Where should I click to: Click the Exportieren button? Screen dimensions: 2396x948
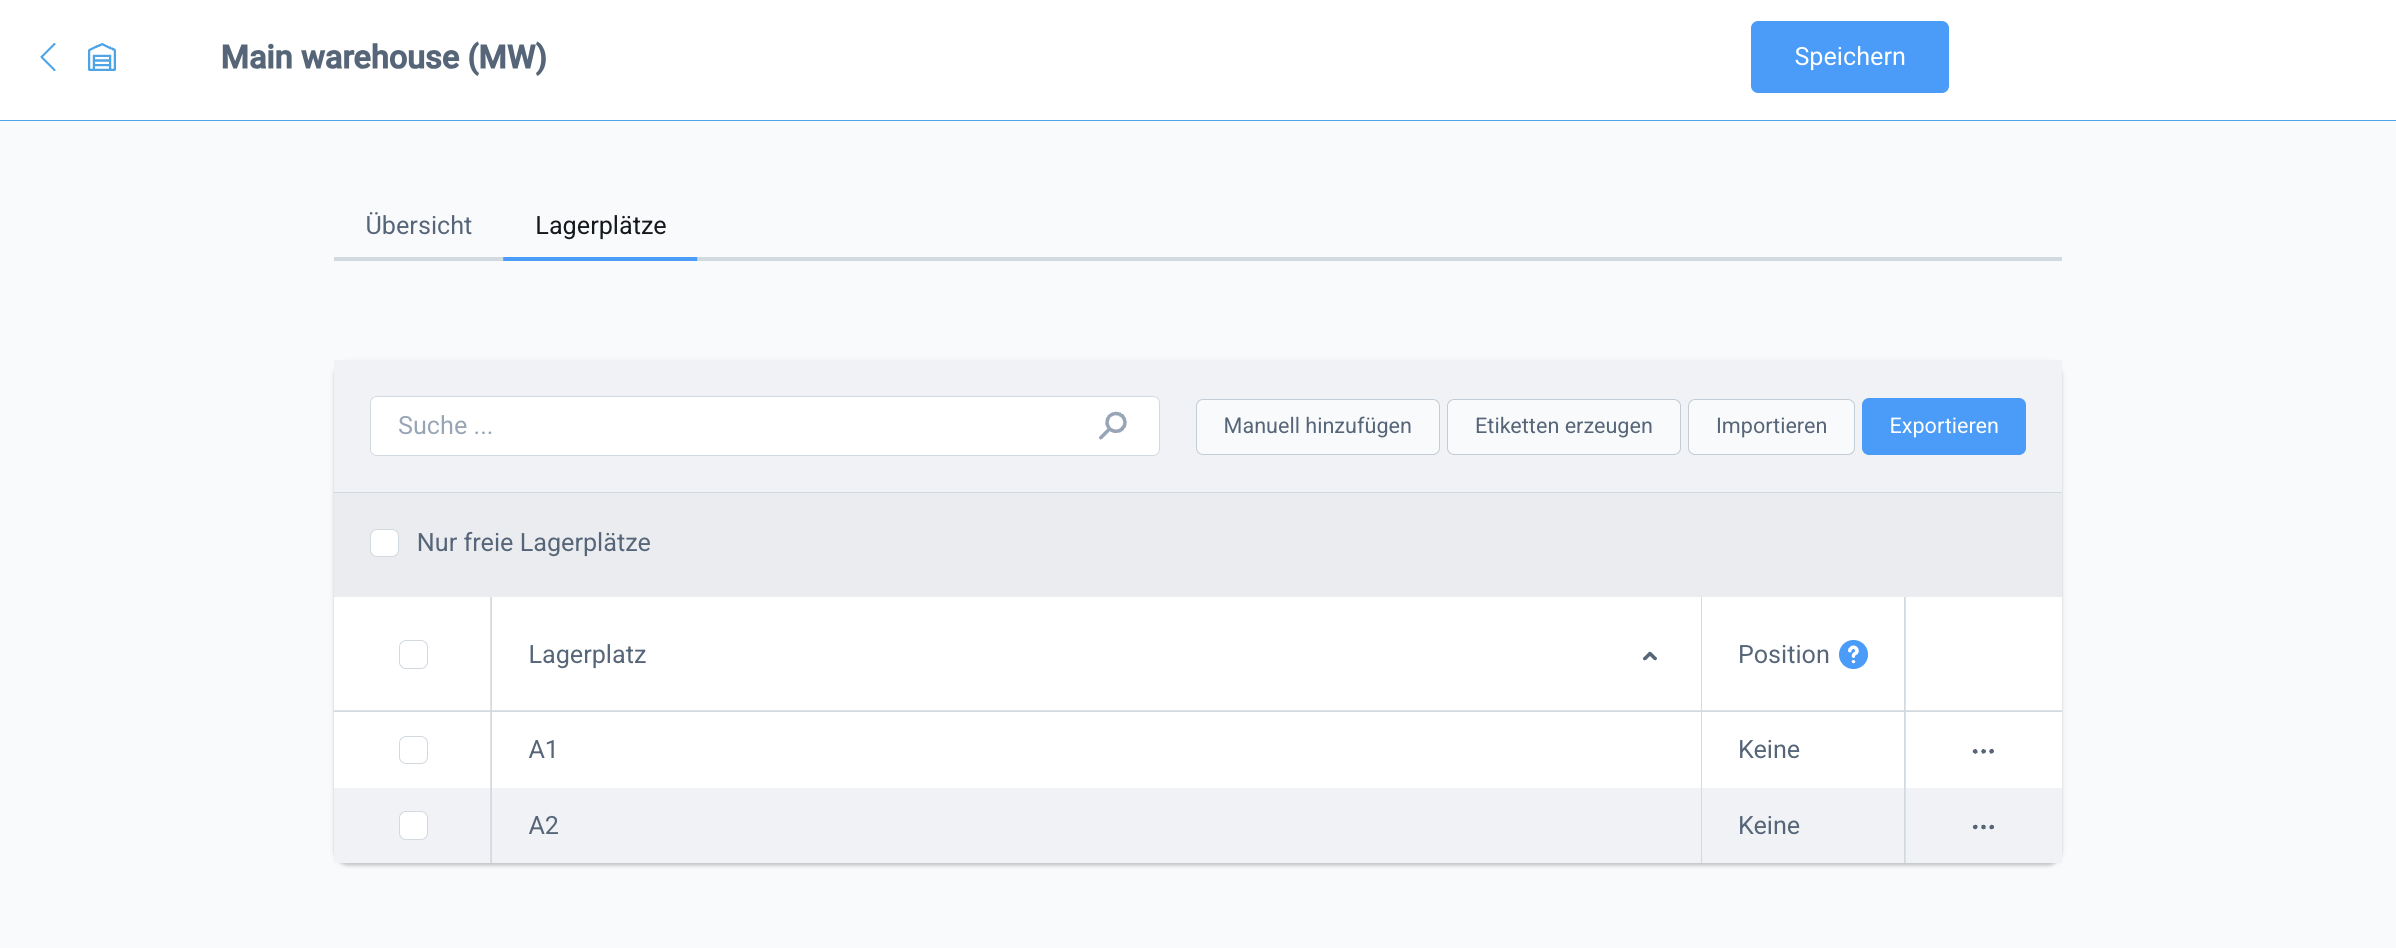tap(1943, 426)
